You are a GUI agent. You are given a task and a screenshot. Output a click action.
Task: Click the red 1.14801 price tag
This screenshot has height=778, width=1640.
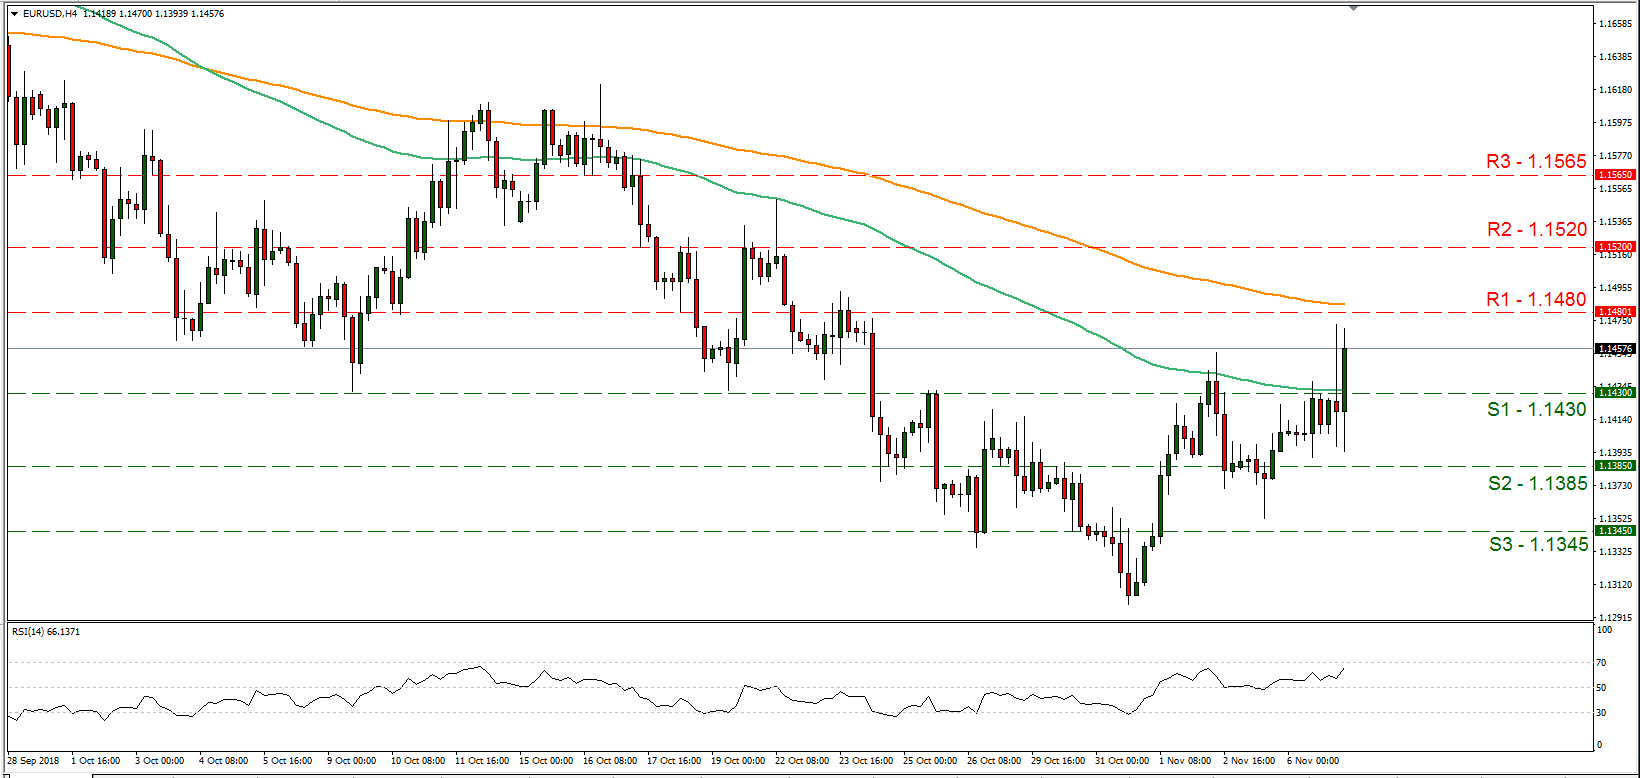point(1615,312)
